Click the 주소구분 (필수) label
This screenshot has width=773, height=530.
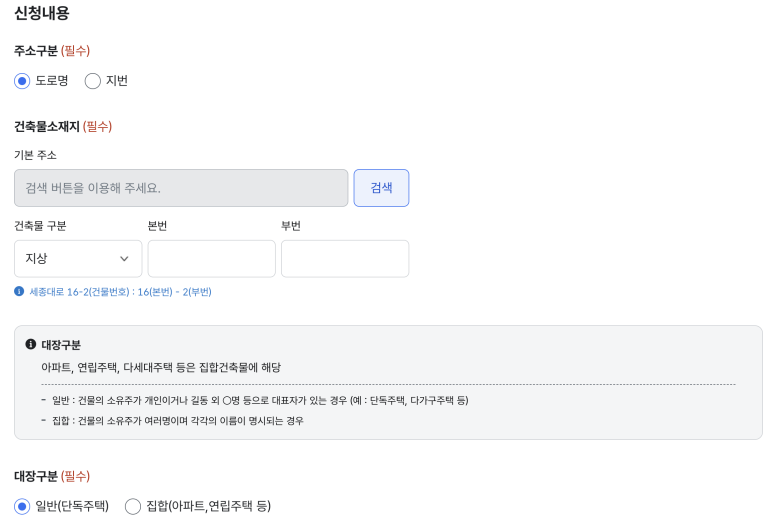pos(52,51)
